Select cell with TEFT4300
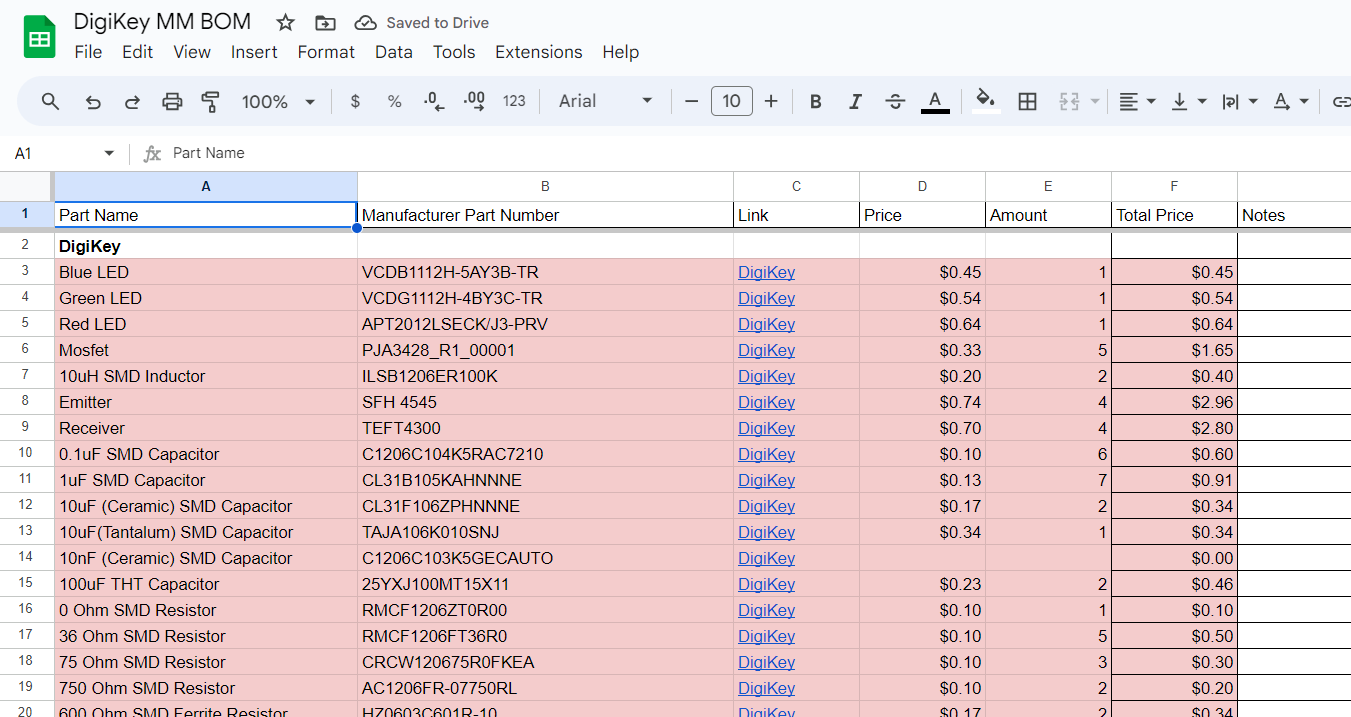 click(545, 428)
